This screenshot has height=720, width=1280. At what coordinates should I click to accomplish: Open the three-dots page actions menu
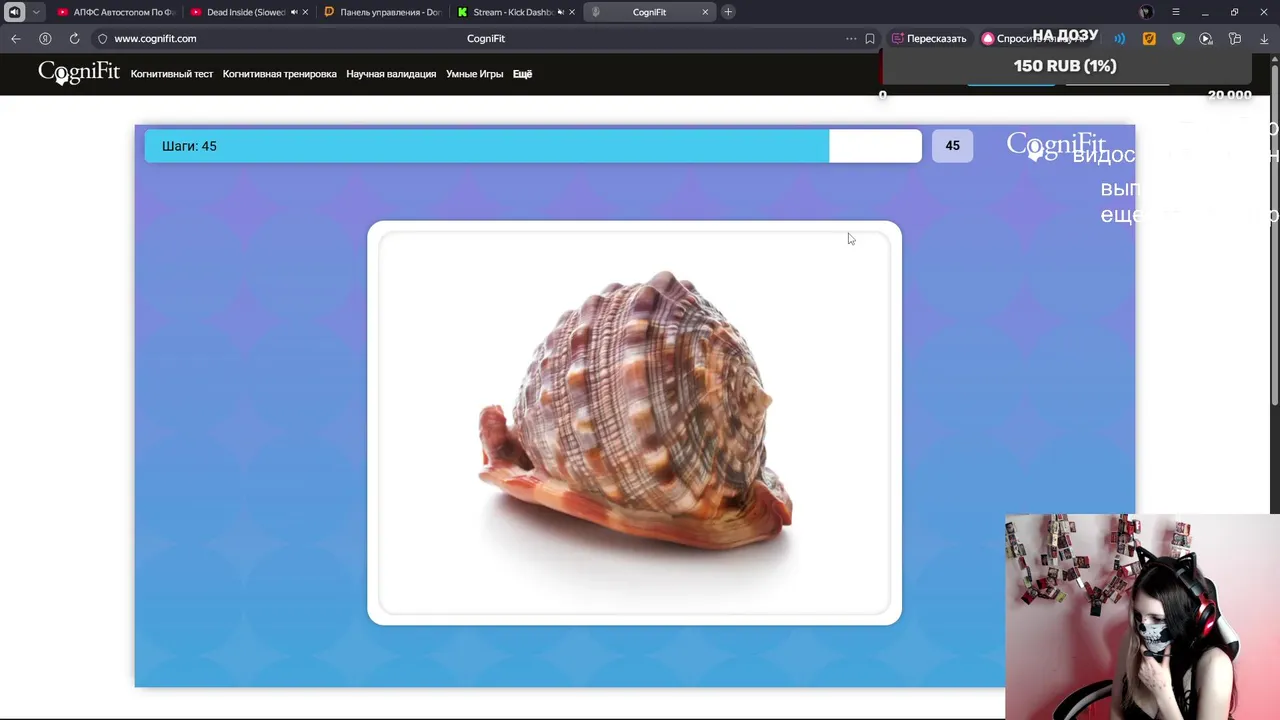(x=851, y=38)
